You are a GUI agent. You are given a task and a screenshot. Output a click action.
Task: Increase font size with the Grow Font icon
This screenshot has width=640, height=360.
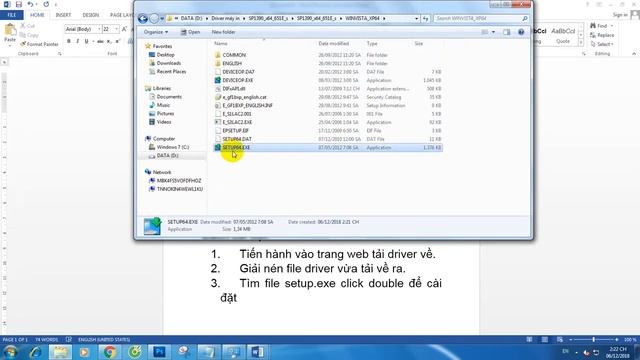124,29
